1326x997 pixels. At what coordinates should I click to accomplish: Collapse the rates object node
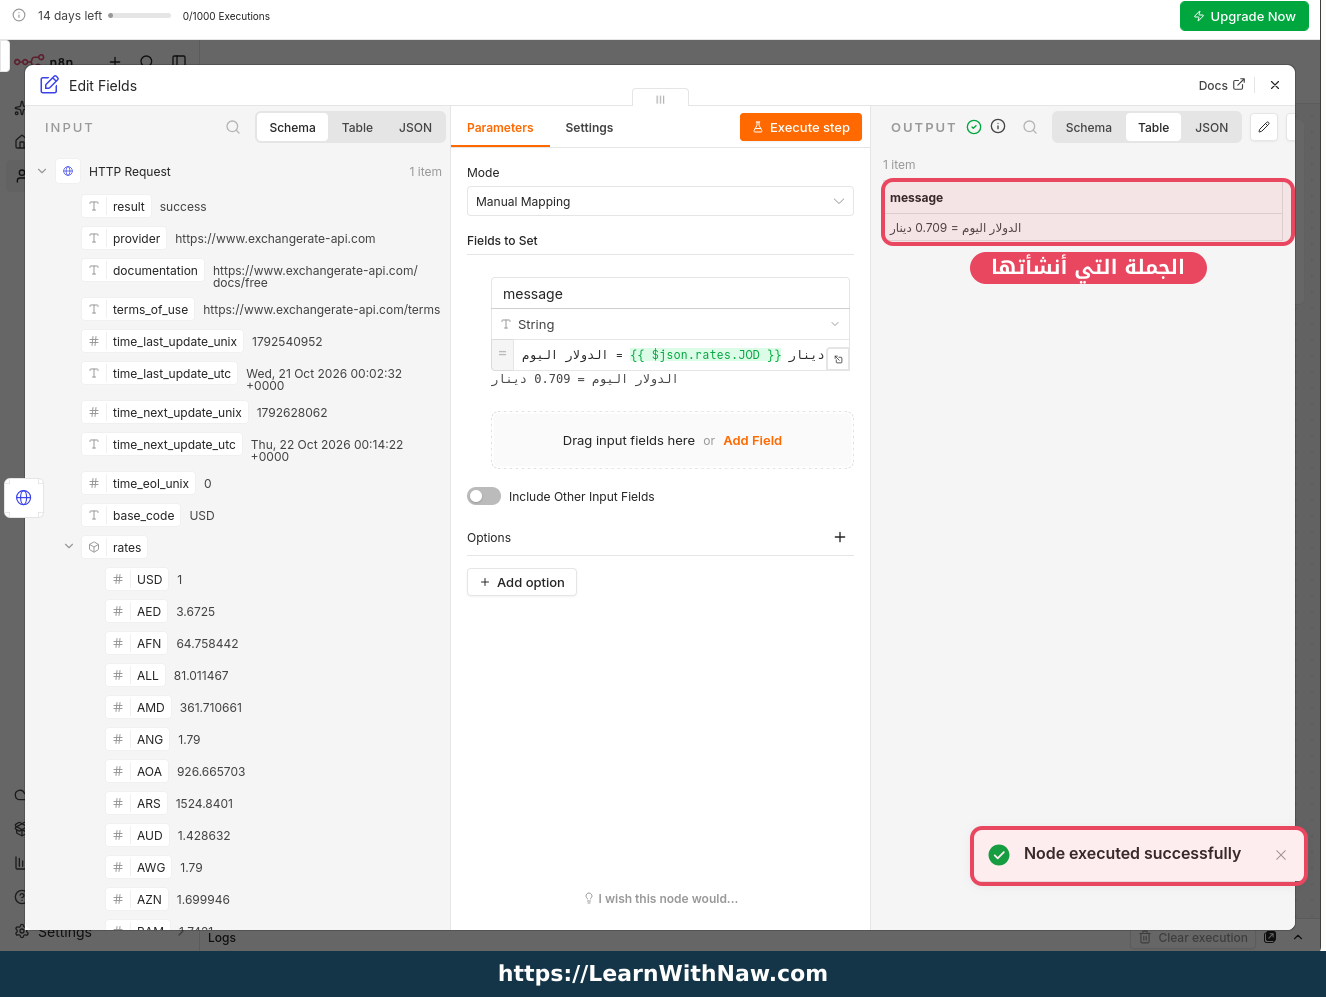pos(69,546)
